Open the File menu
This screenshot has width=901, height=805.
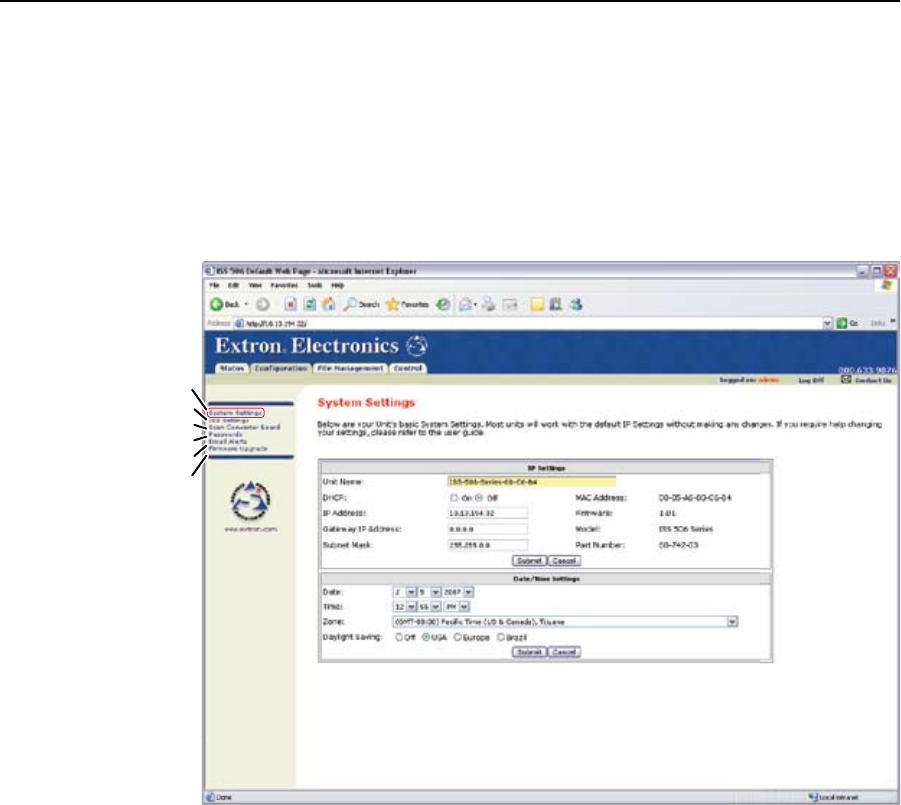click(x=214, y=286)
